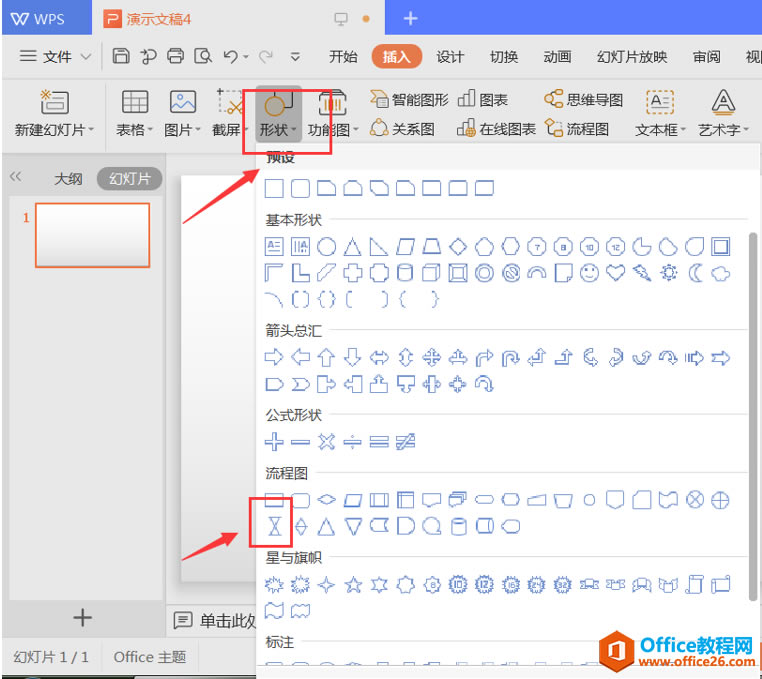
Task: Open the 审阅 ribbon tab
Action: point(706,57)
